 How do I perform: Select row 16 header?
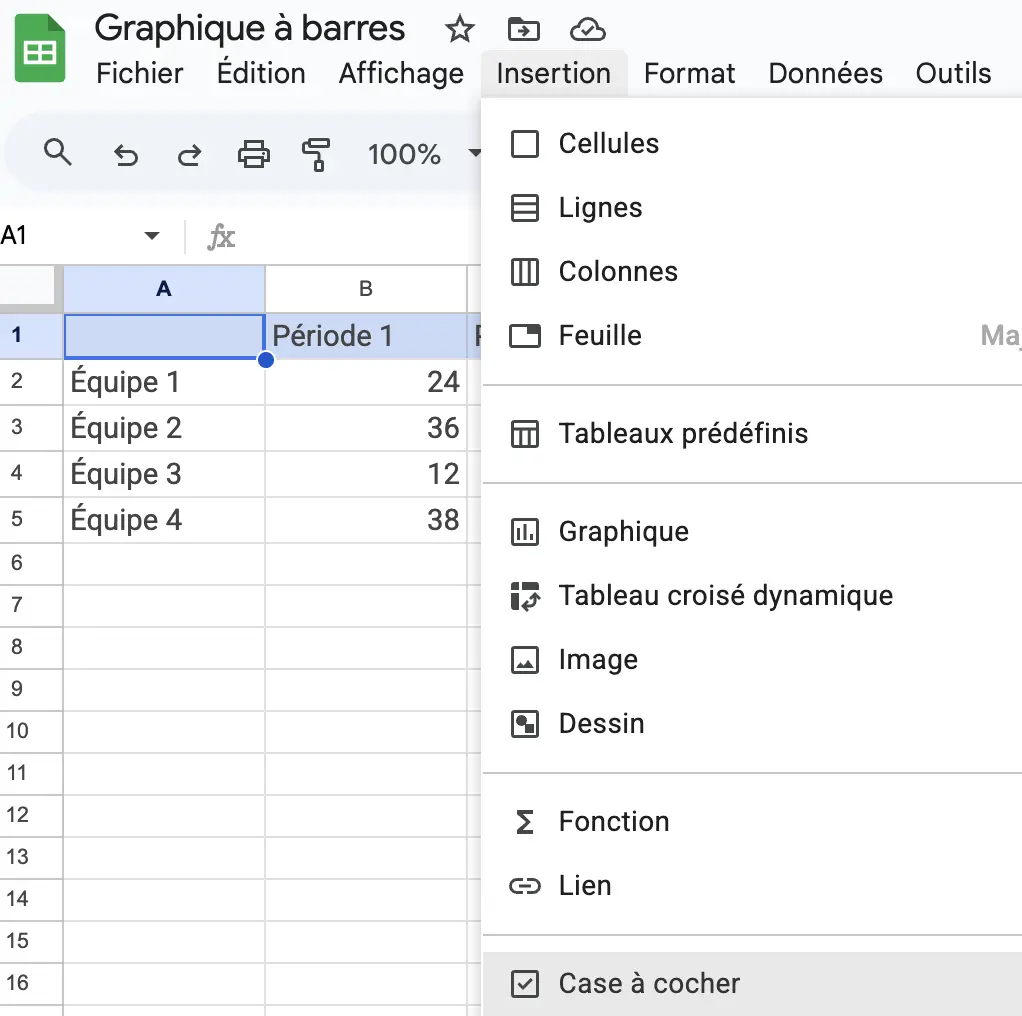click(x=31, y=983)
